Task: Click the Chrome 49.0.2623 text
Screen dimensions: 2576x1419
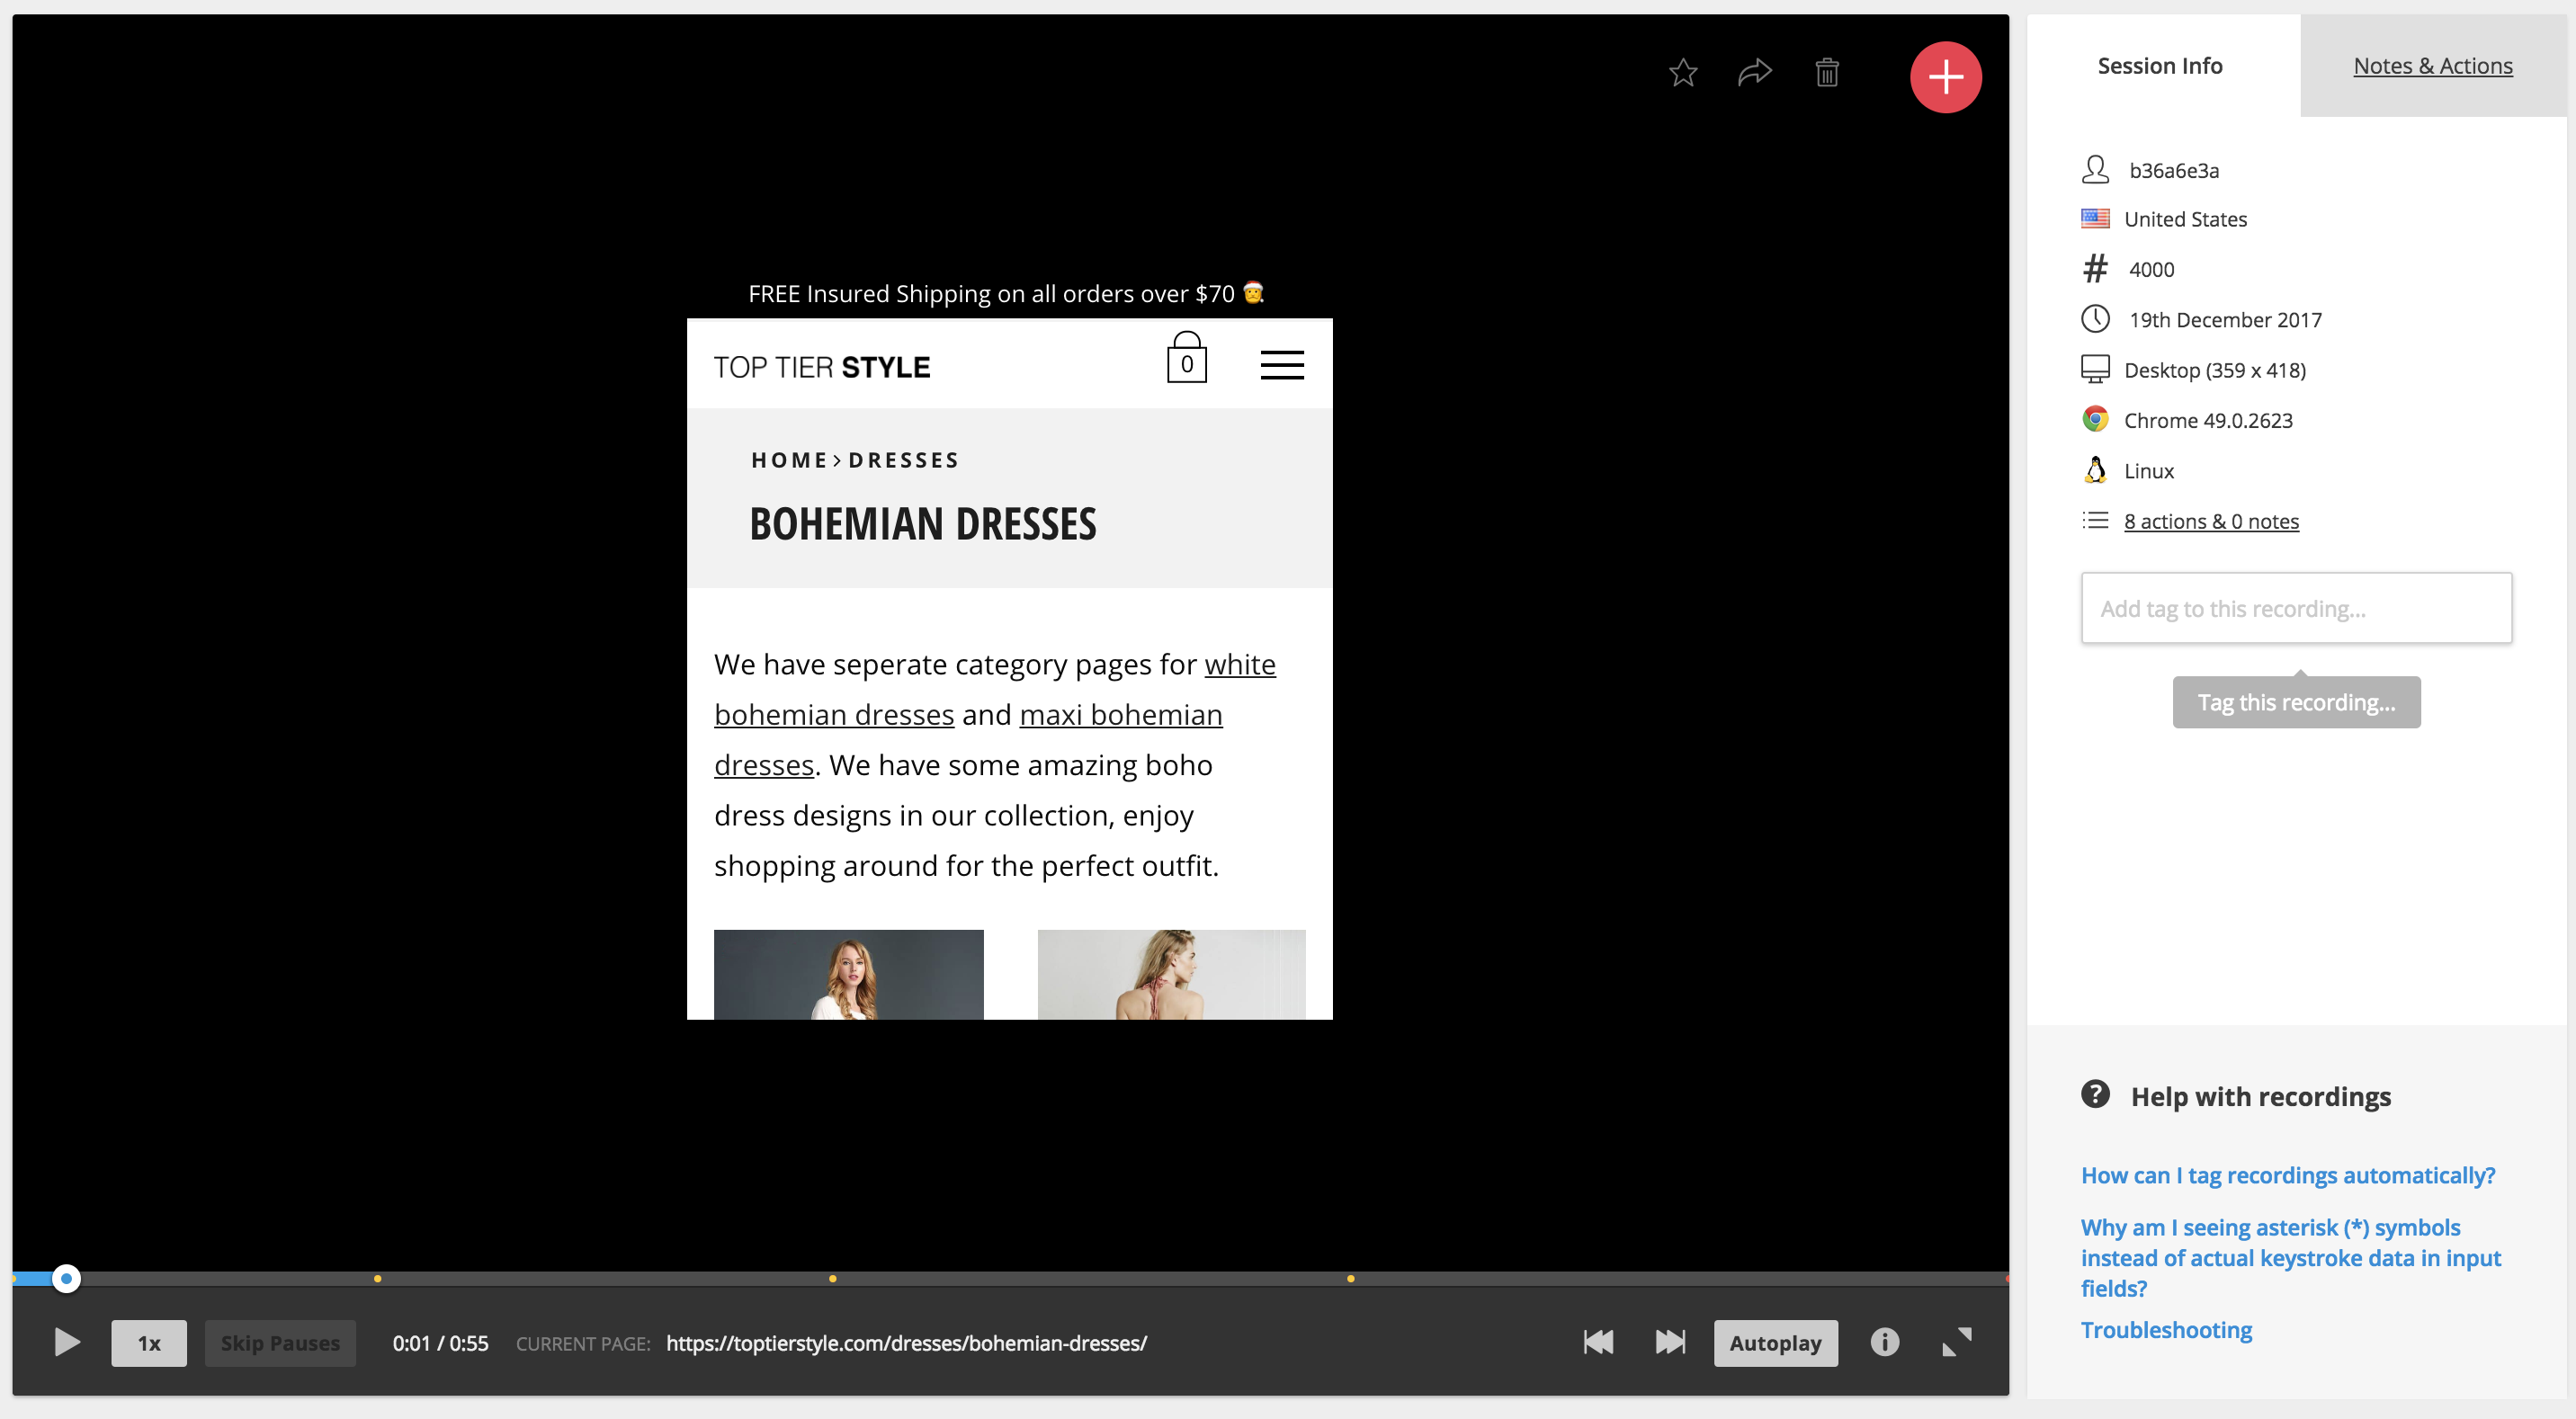Action: coord(2208,420)
